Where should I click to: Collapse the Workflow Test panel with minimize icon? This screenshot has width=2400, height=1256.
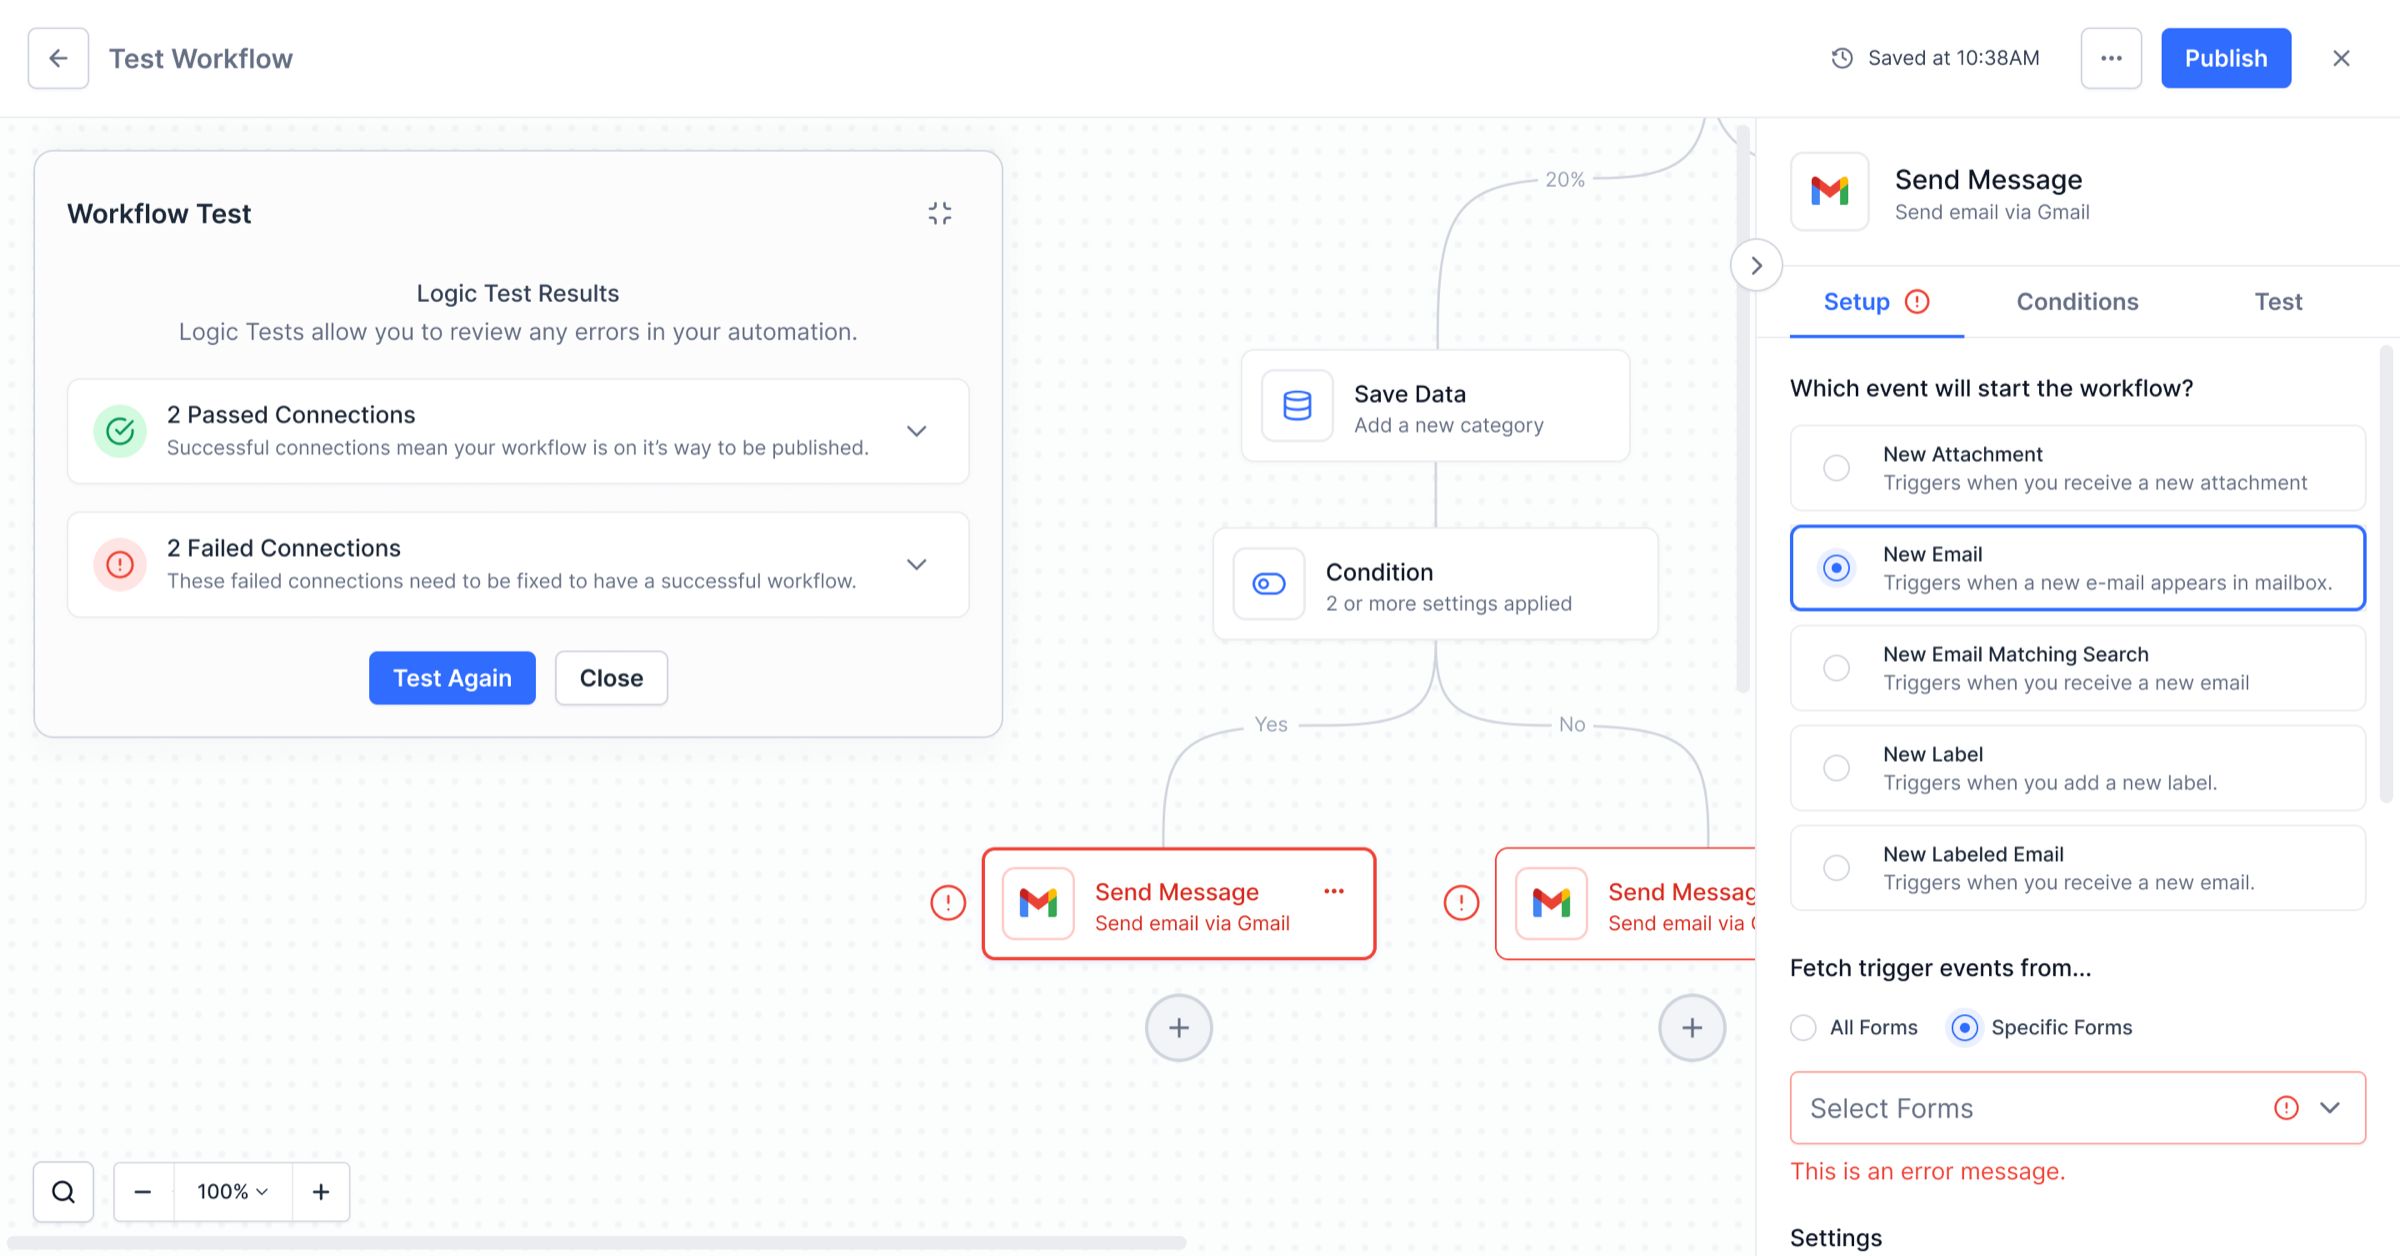pyautogui.click(x=940, y=213)
